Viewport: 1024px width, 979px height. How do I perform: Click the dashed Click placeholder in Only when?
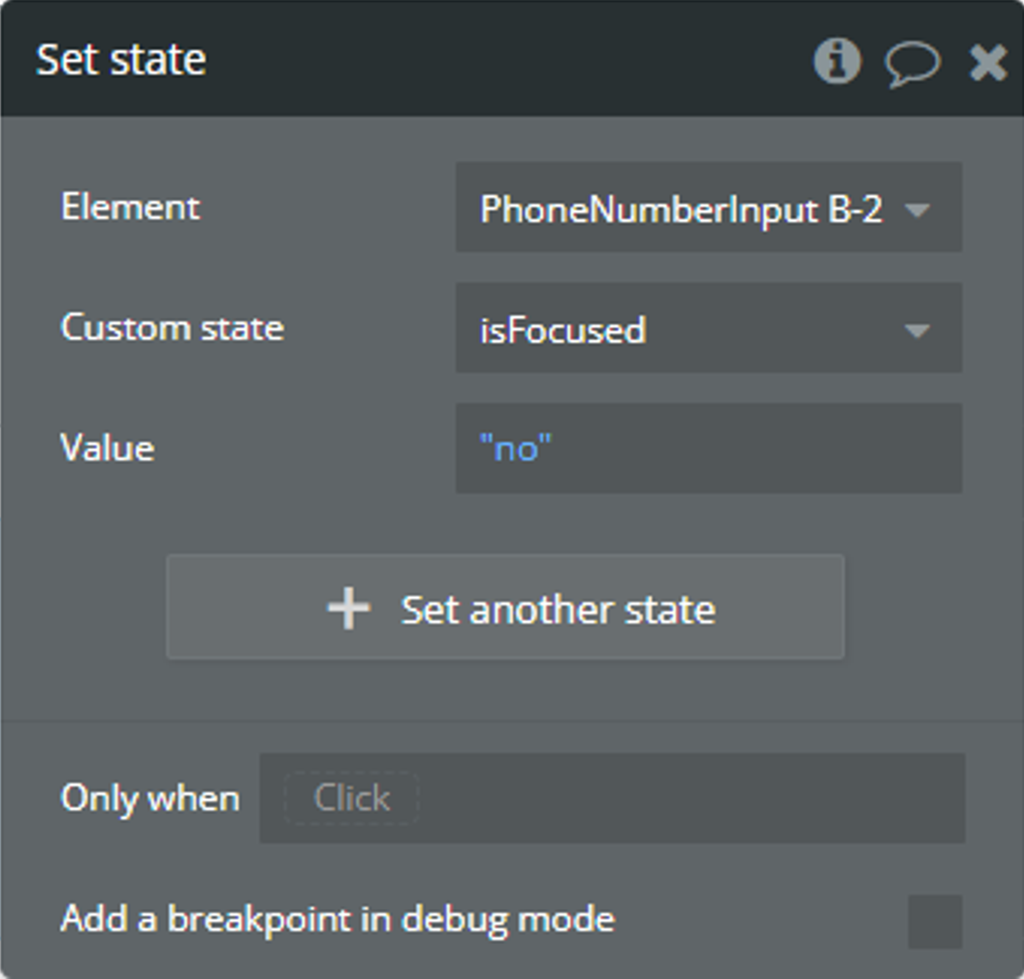[351, 797]
